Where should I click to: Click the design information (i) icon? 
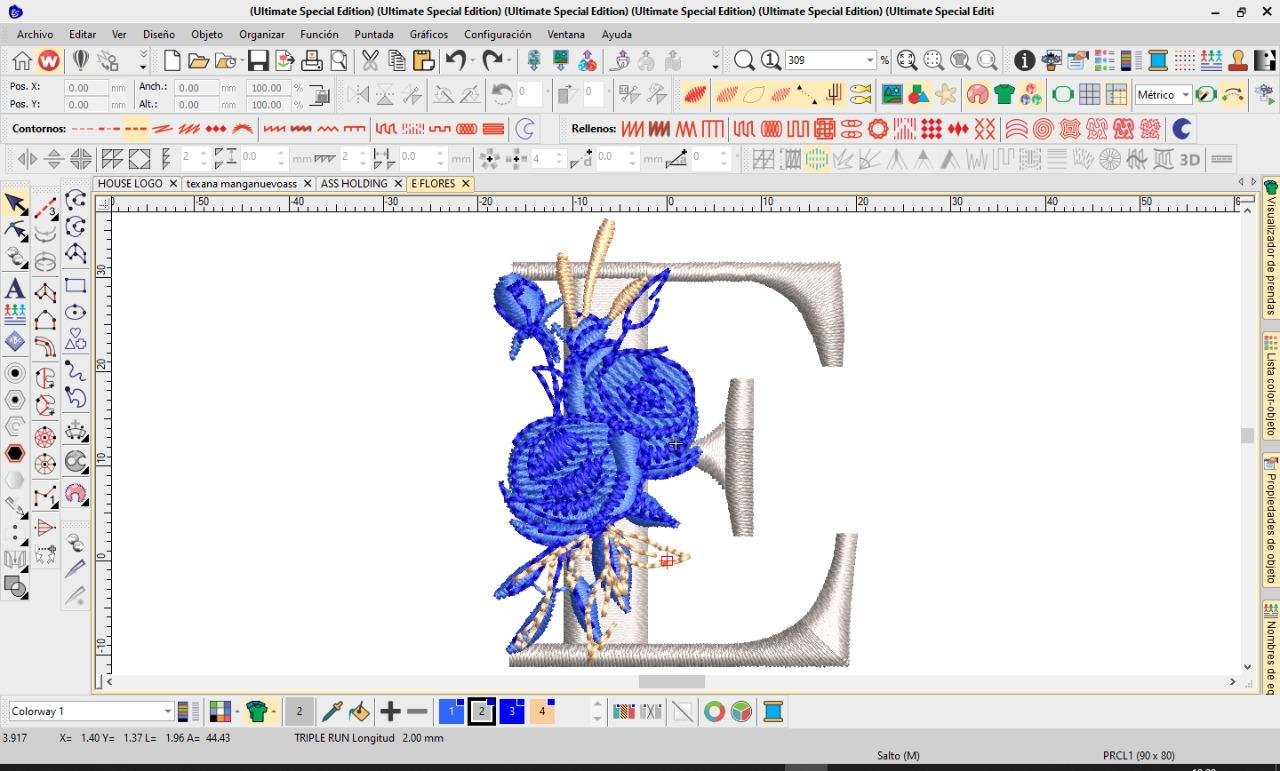(x=1024, y=61)
